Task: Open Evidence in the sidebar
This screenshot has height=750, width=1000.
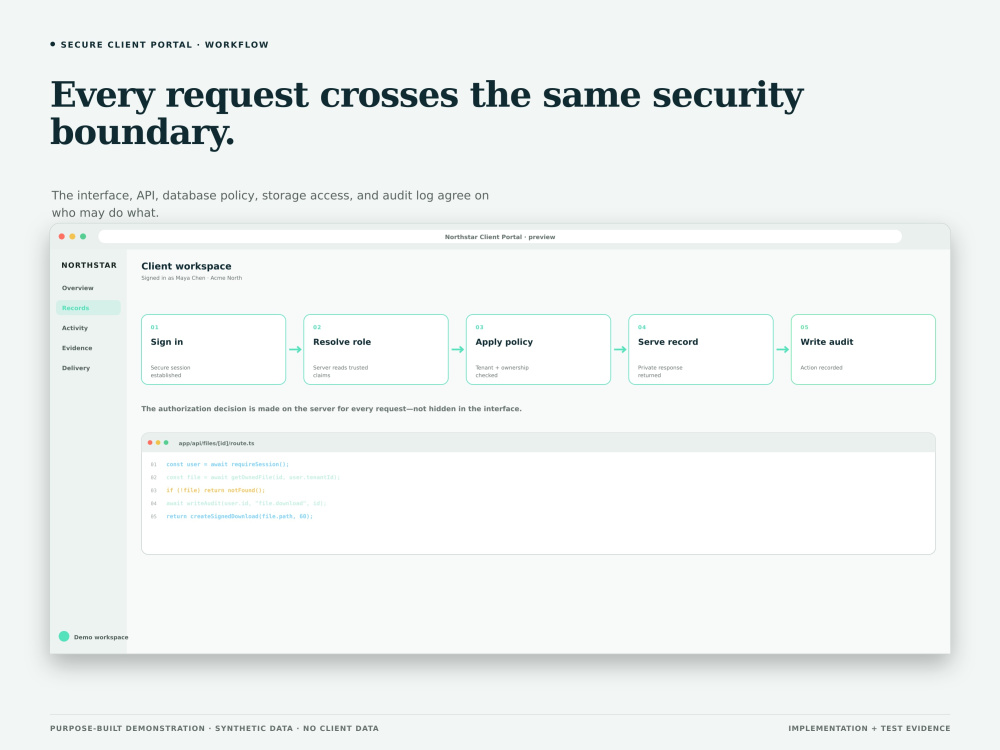Action: click(77, 348)
